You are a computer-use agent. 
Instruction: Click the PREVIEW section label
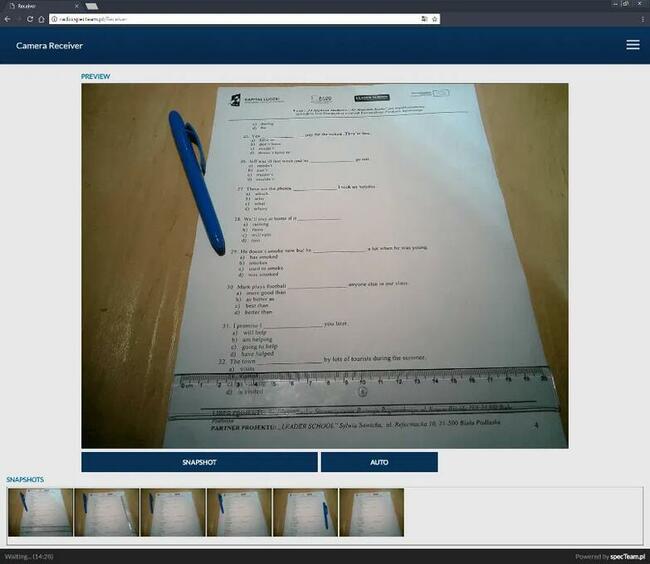95,77
